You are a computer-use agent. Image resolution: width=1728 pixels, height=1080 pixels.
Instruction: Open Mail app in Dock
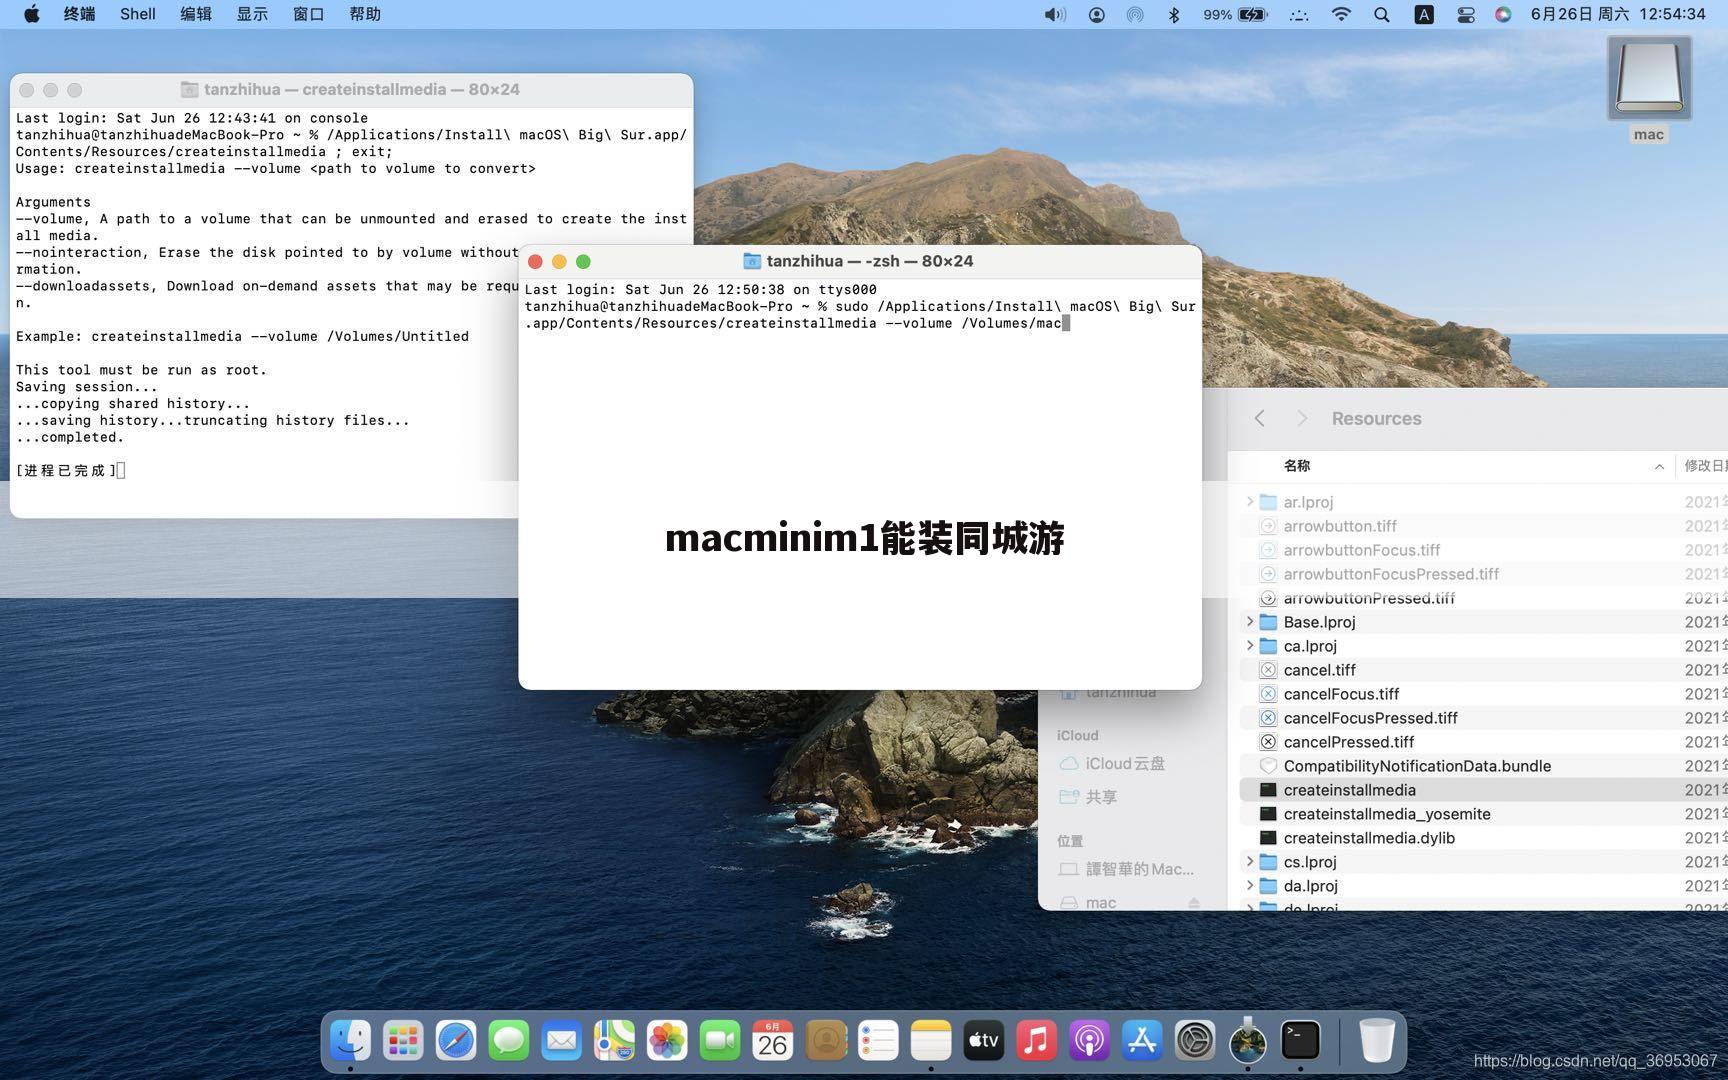(561, 1041)
